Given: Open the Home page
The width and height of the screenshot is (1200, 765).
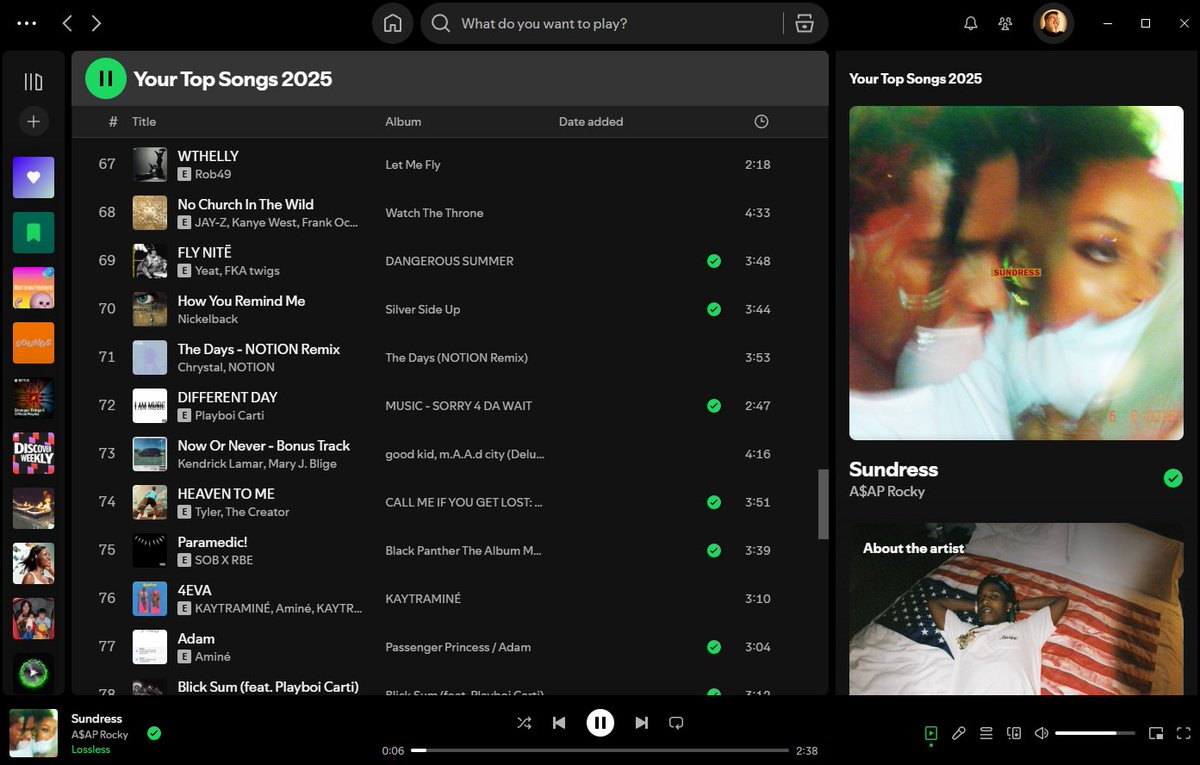Looking at the screenshot, I should click(x=393, y=24).
